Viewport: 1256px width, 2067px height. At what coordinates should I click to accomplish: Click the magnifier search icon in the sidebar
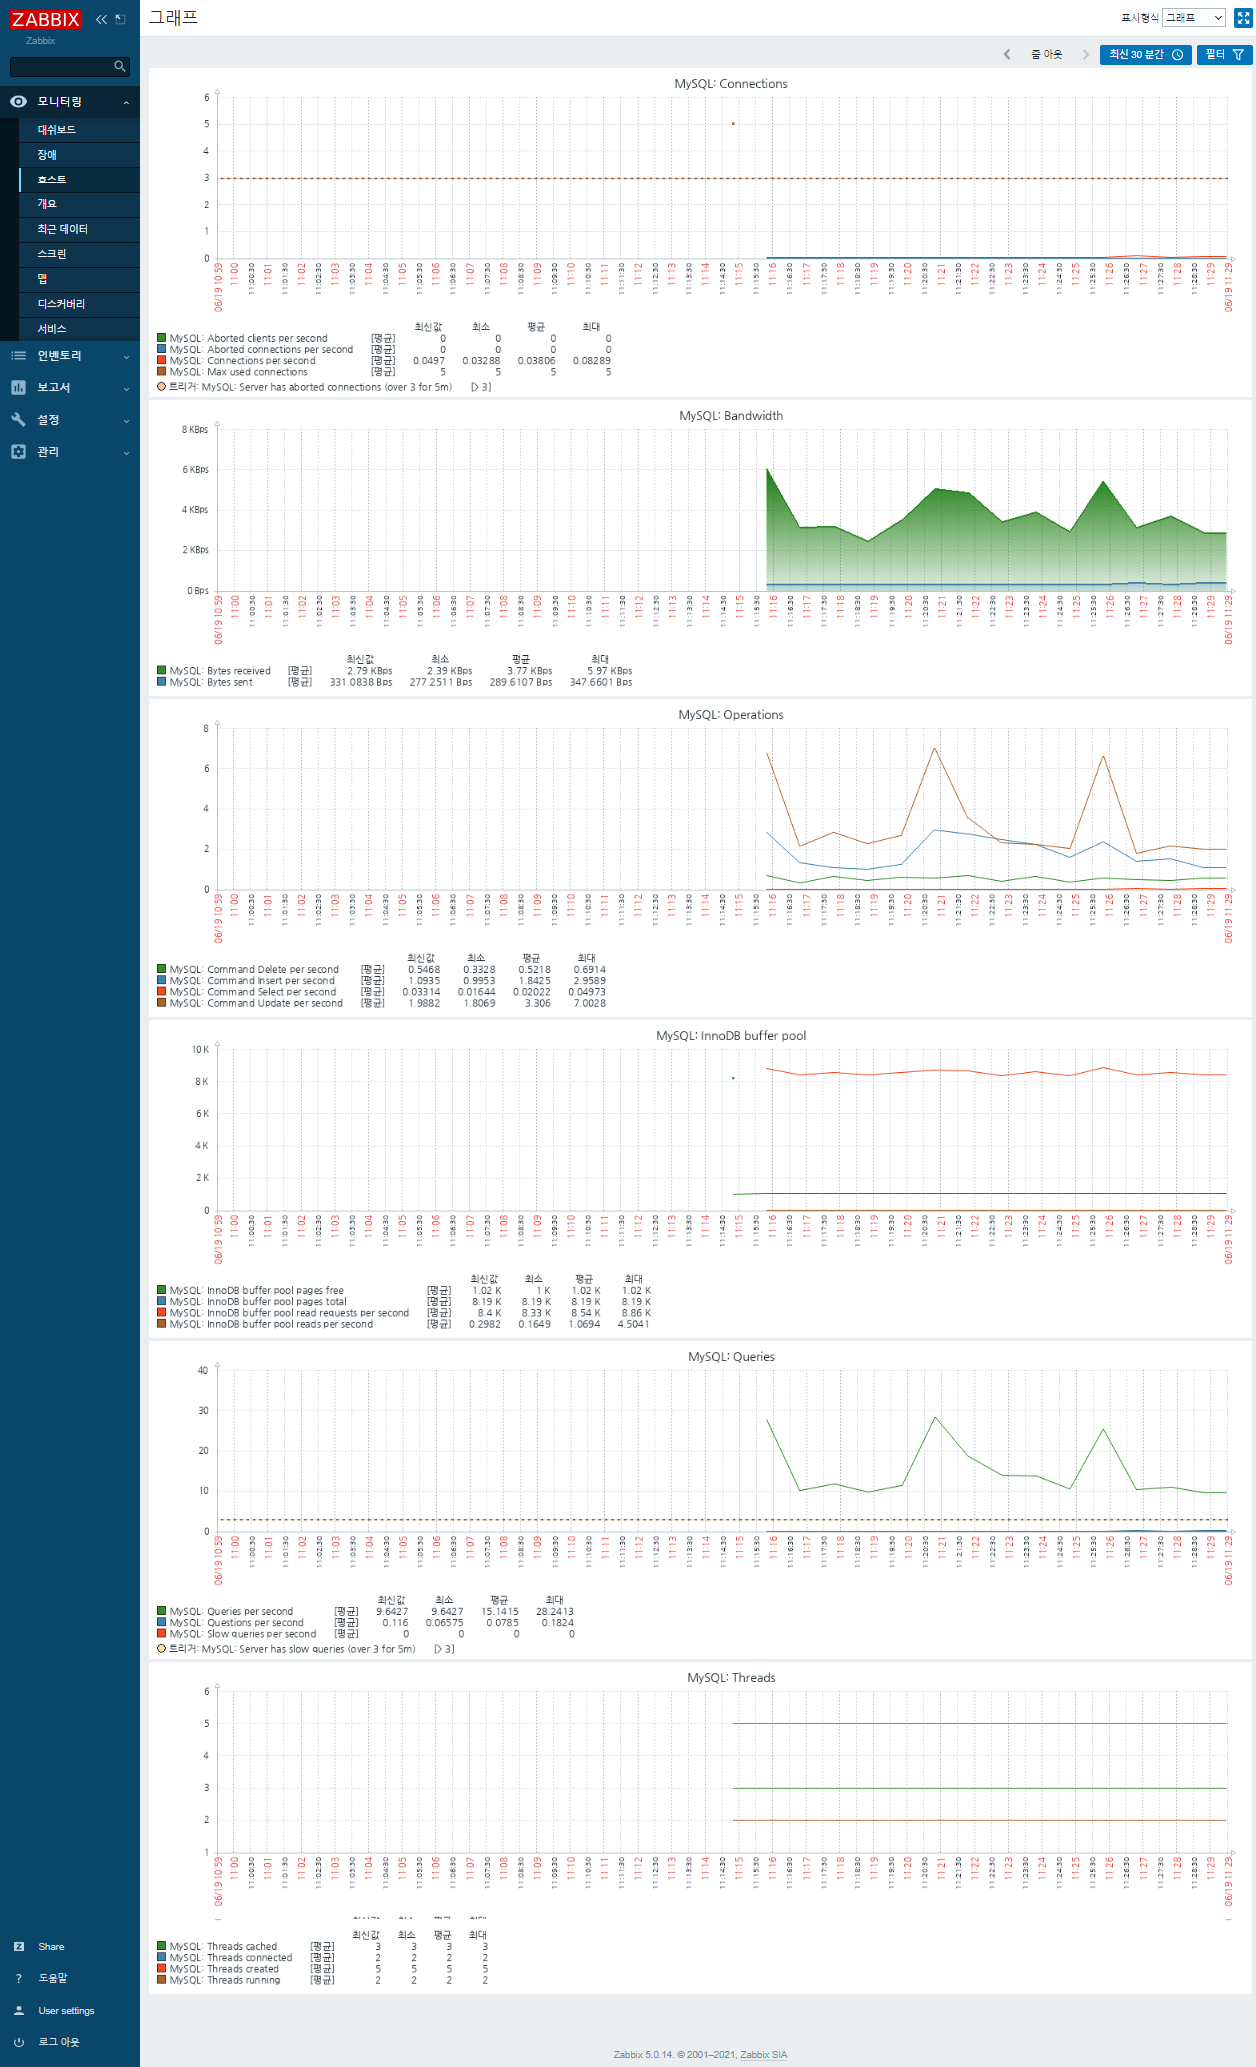(x=120, y=66)
